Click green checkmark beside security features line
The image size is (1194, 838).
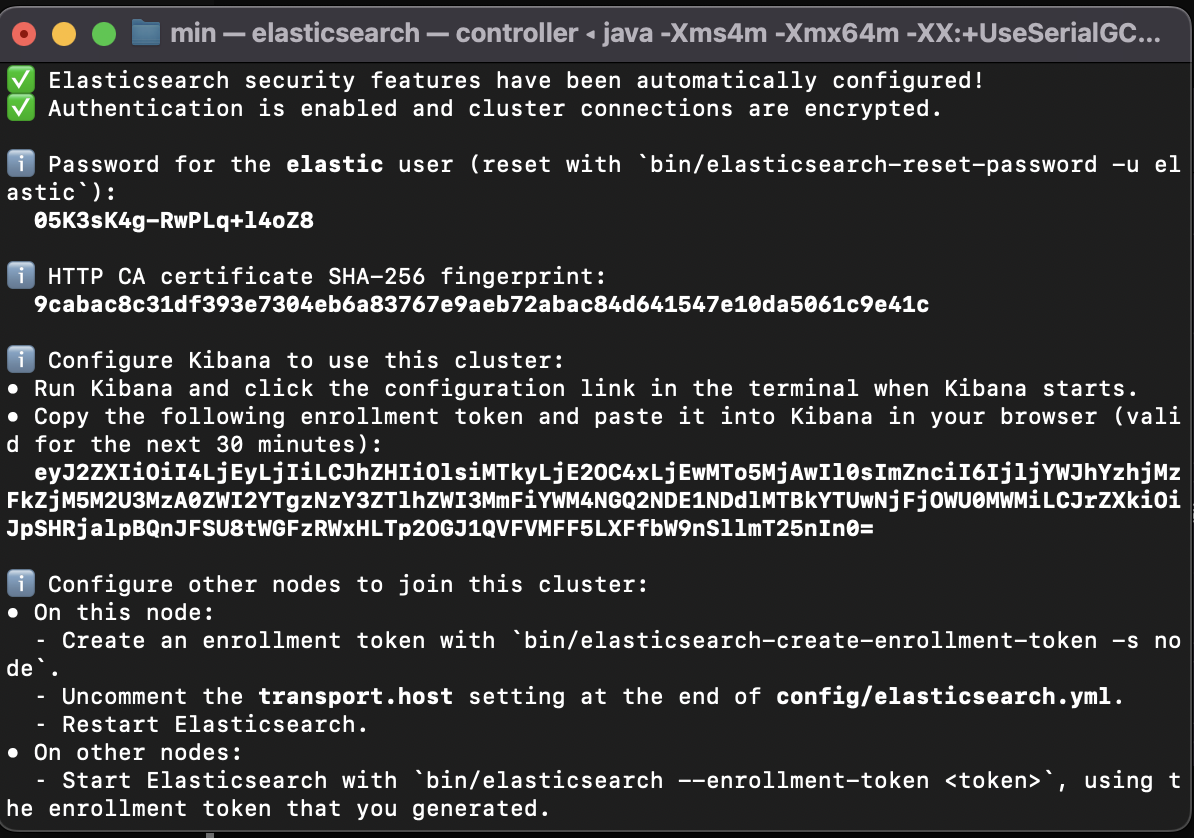click(21, 79)
